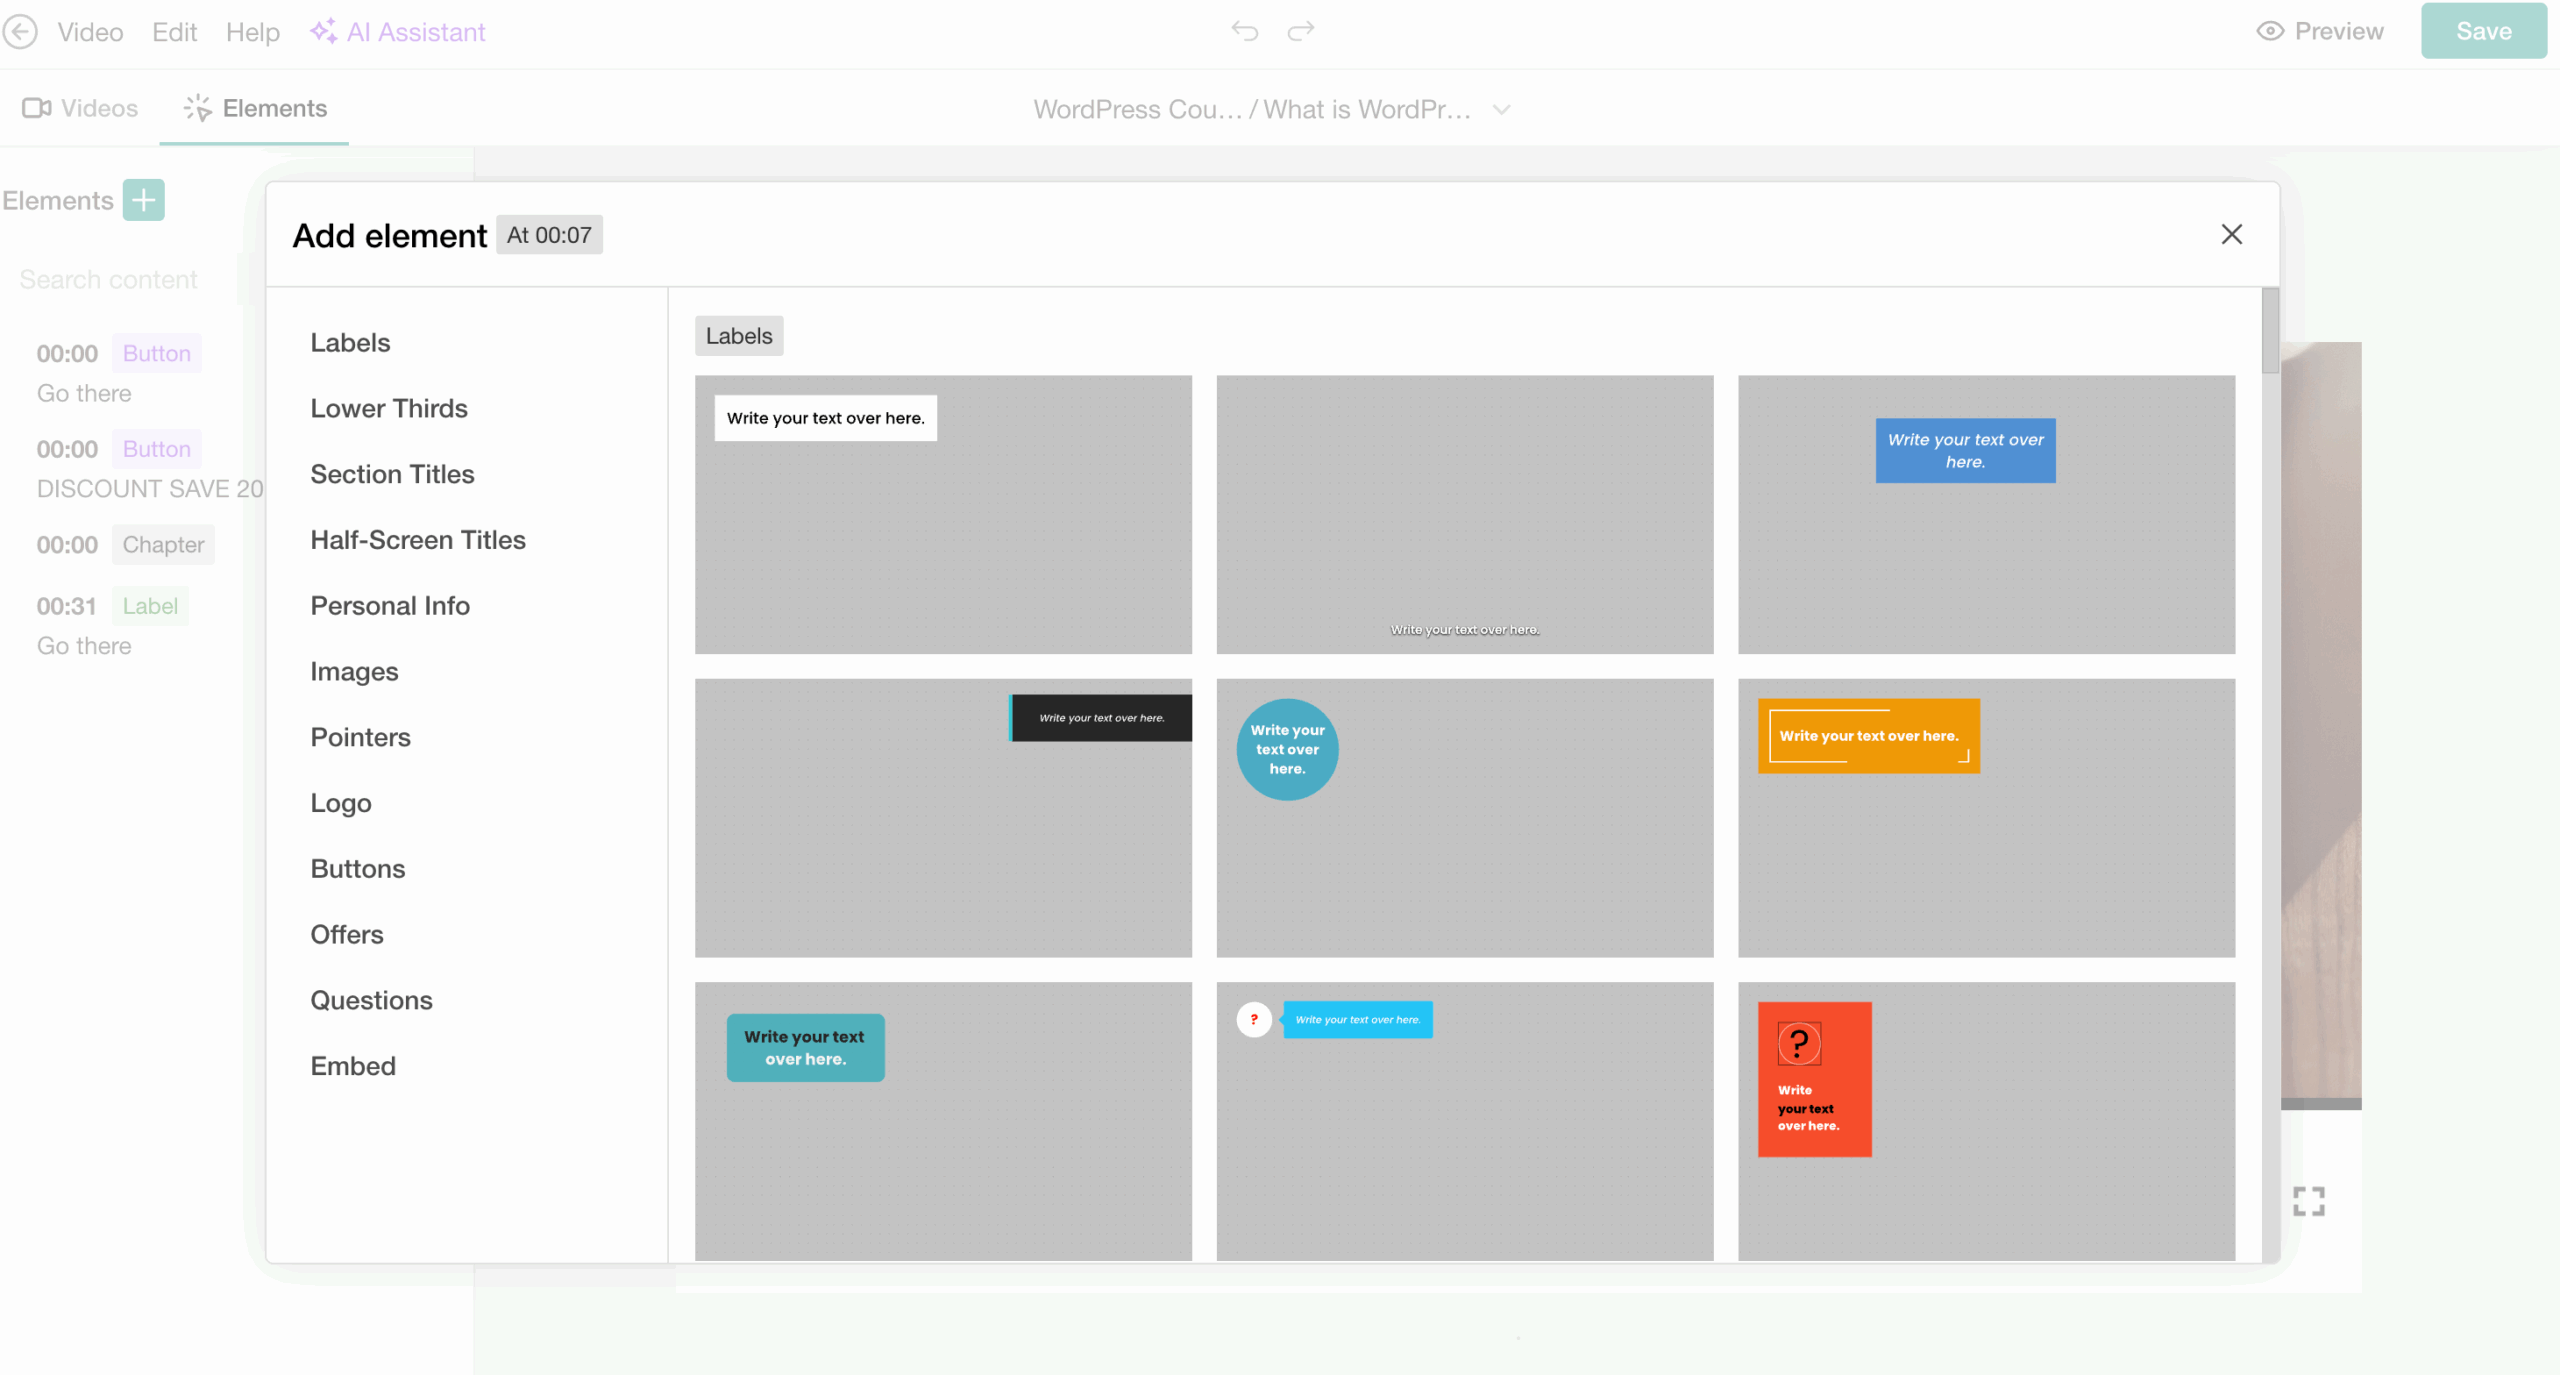Open the Edit menu
Screen dimensions: 2560x1375
click(x=174, y=31)
